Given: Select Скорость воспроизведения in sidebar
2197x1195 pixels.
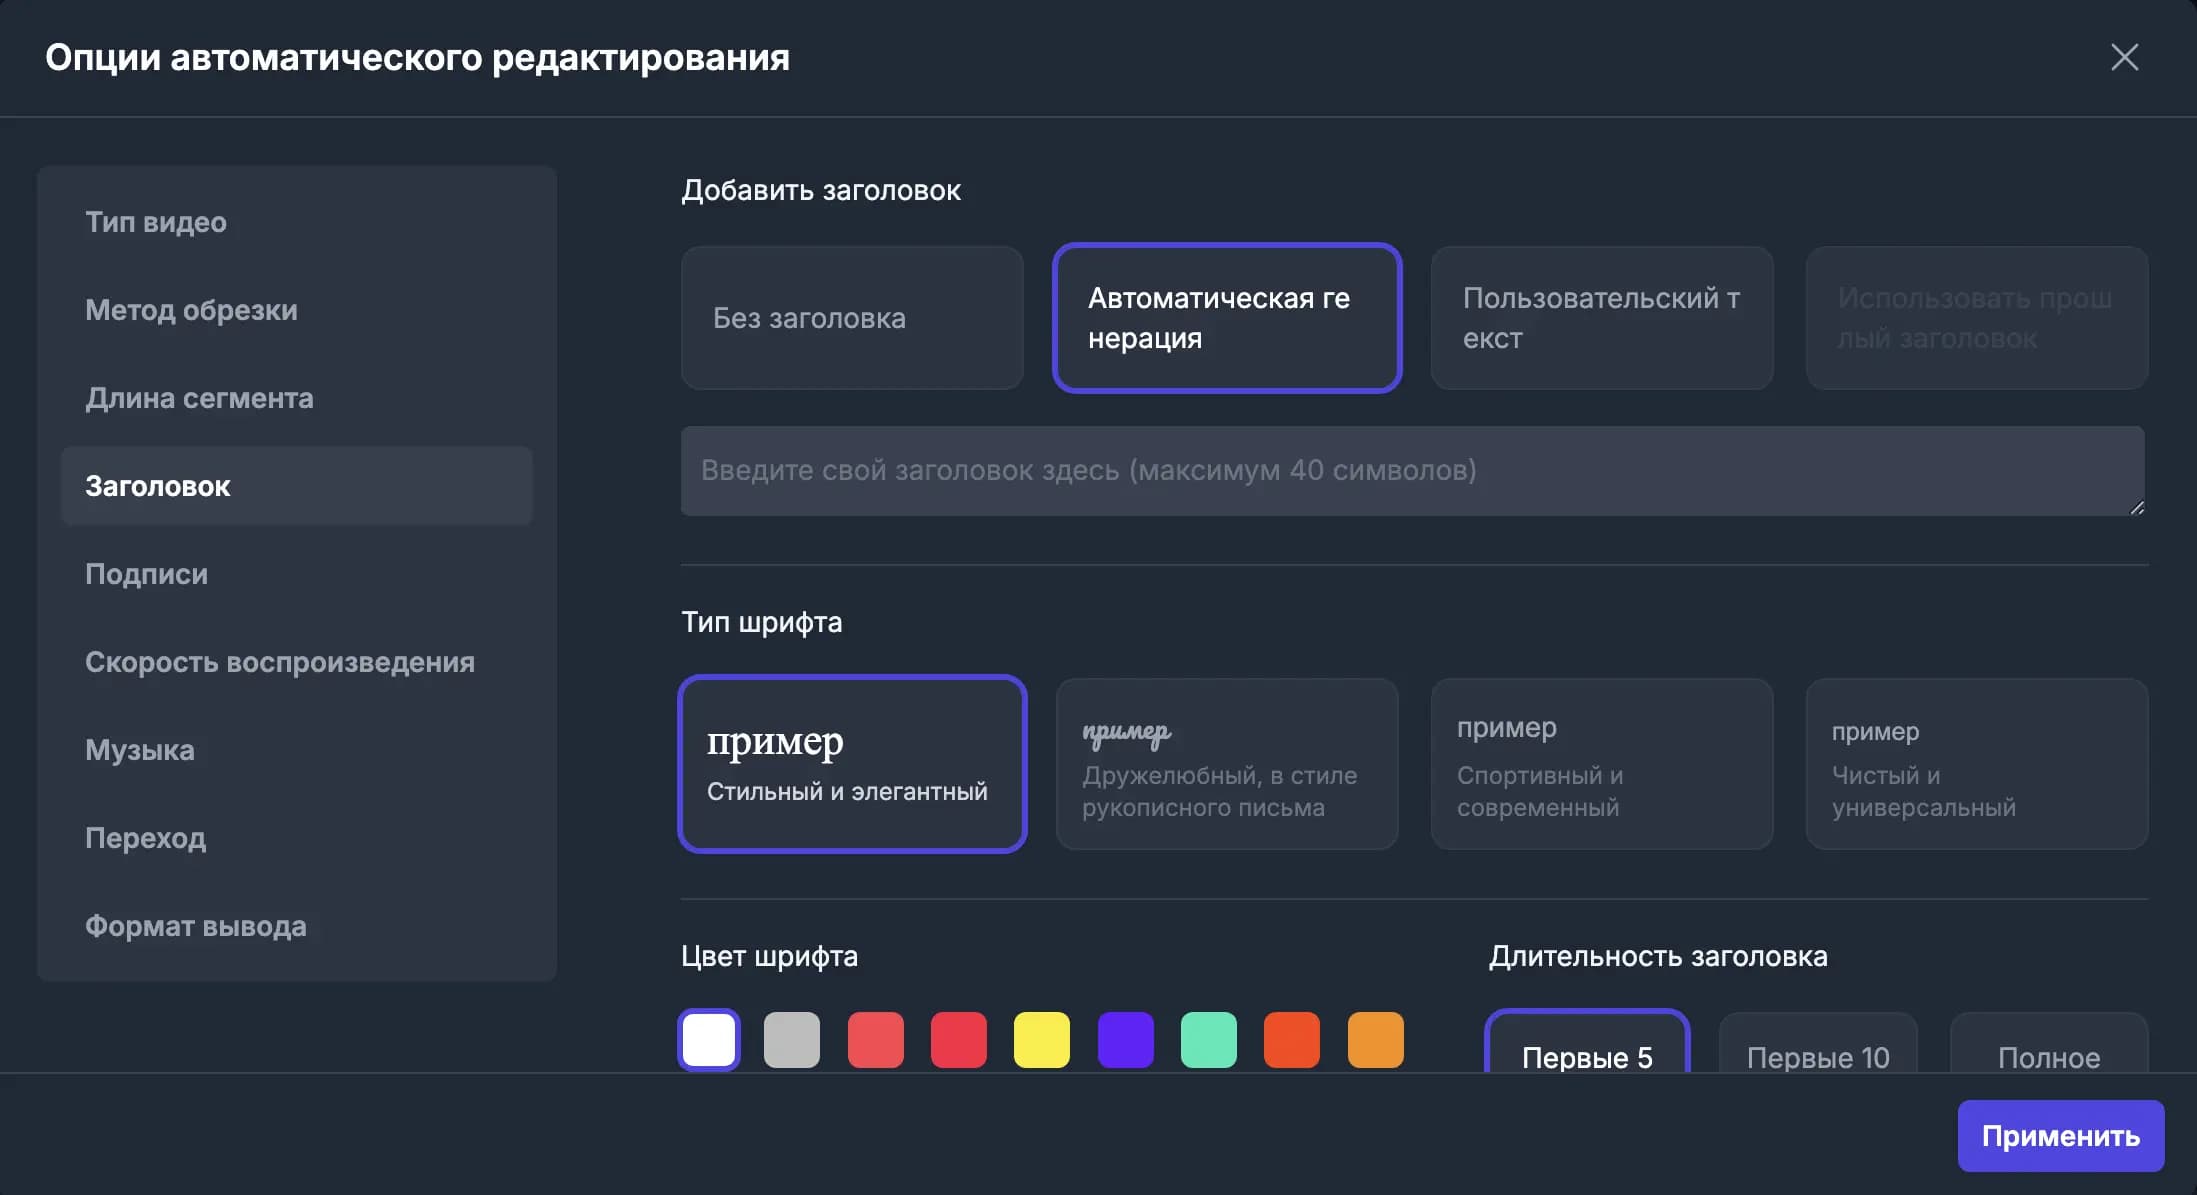Looking at the screenshot, I should pyautogui.click(x=280, y=662).
